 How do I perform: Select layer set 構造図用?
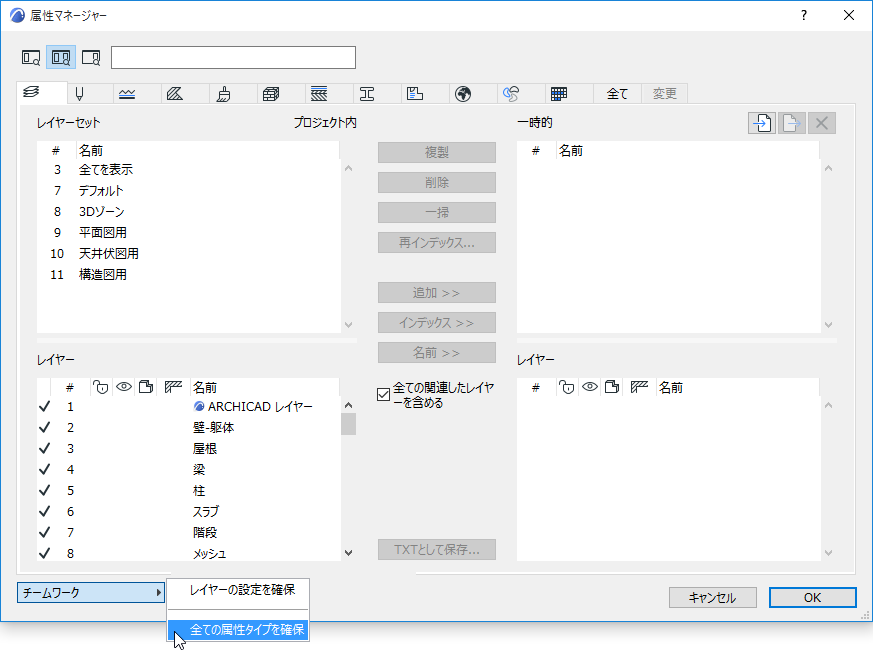tap(188, 275)
